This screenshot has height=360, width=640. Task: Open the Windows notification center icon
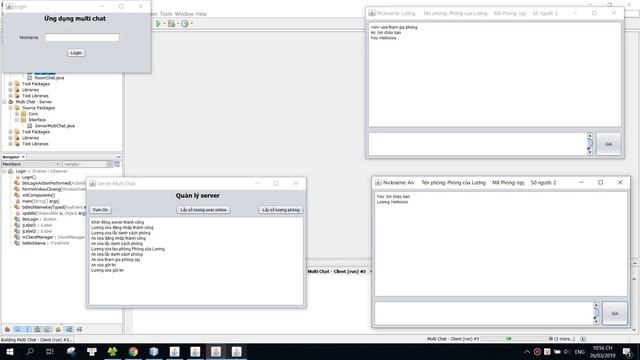click(627, 351)
